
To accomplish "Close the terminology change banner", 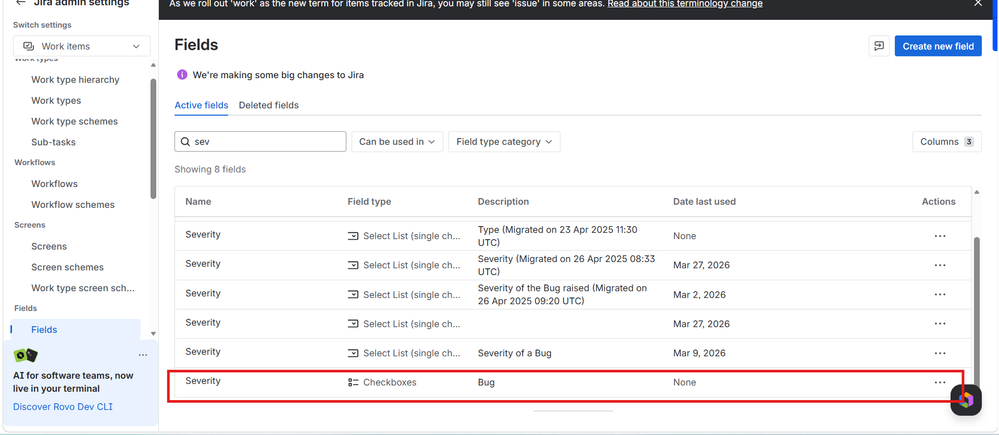I will (x=978, y=4).
